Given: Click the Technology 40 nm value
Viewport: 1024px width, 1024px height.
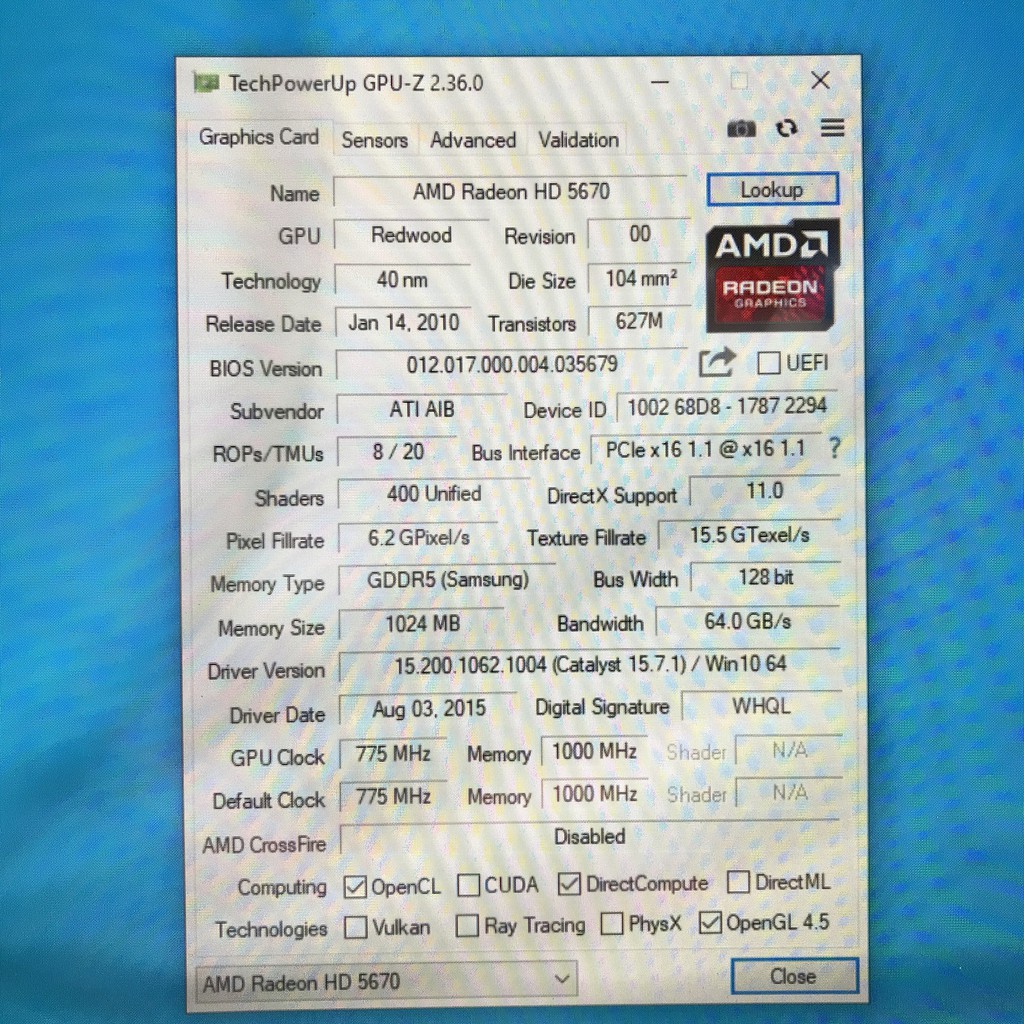Looking at the screenshot, I should click(x=402, y=280).
